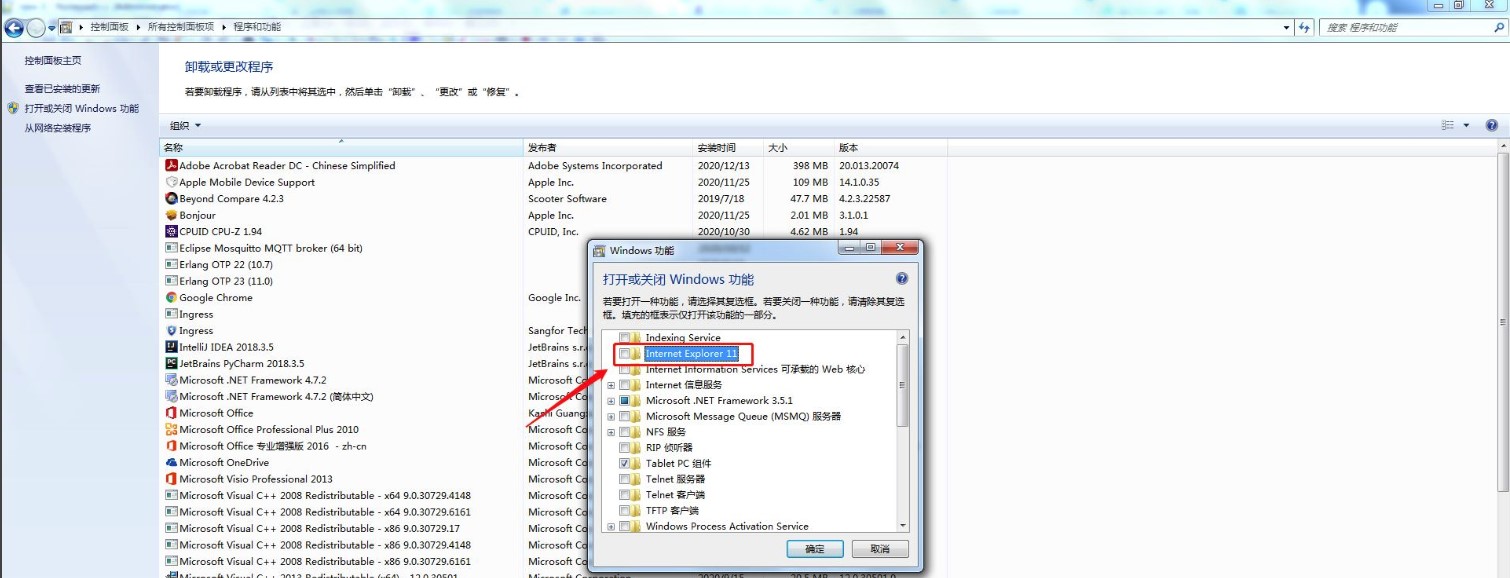
Task: Enable the NFS 服务 checkbox
Action: (x=625, y=432)
